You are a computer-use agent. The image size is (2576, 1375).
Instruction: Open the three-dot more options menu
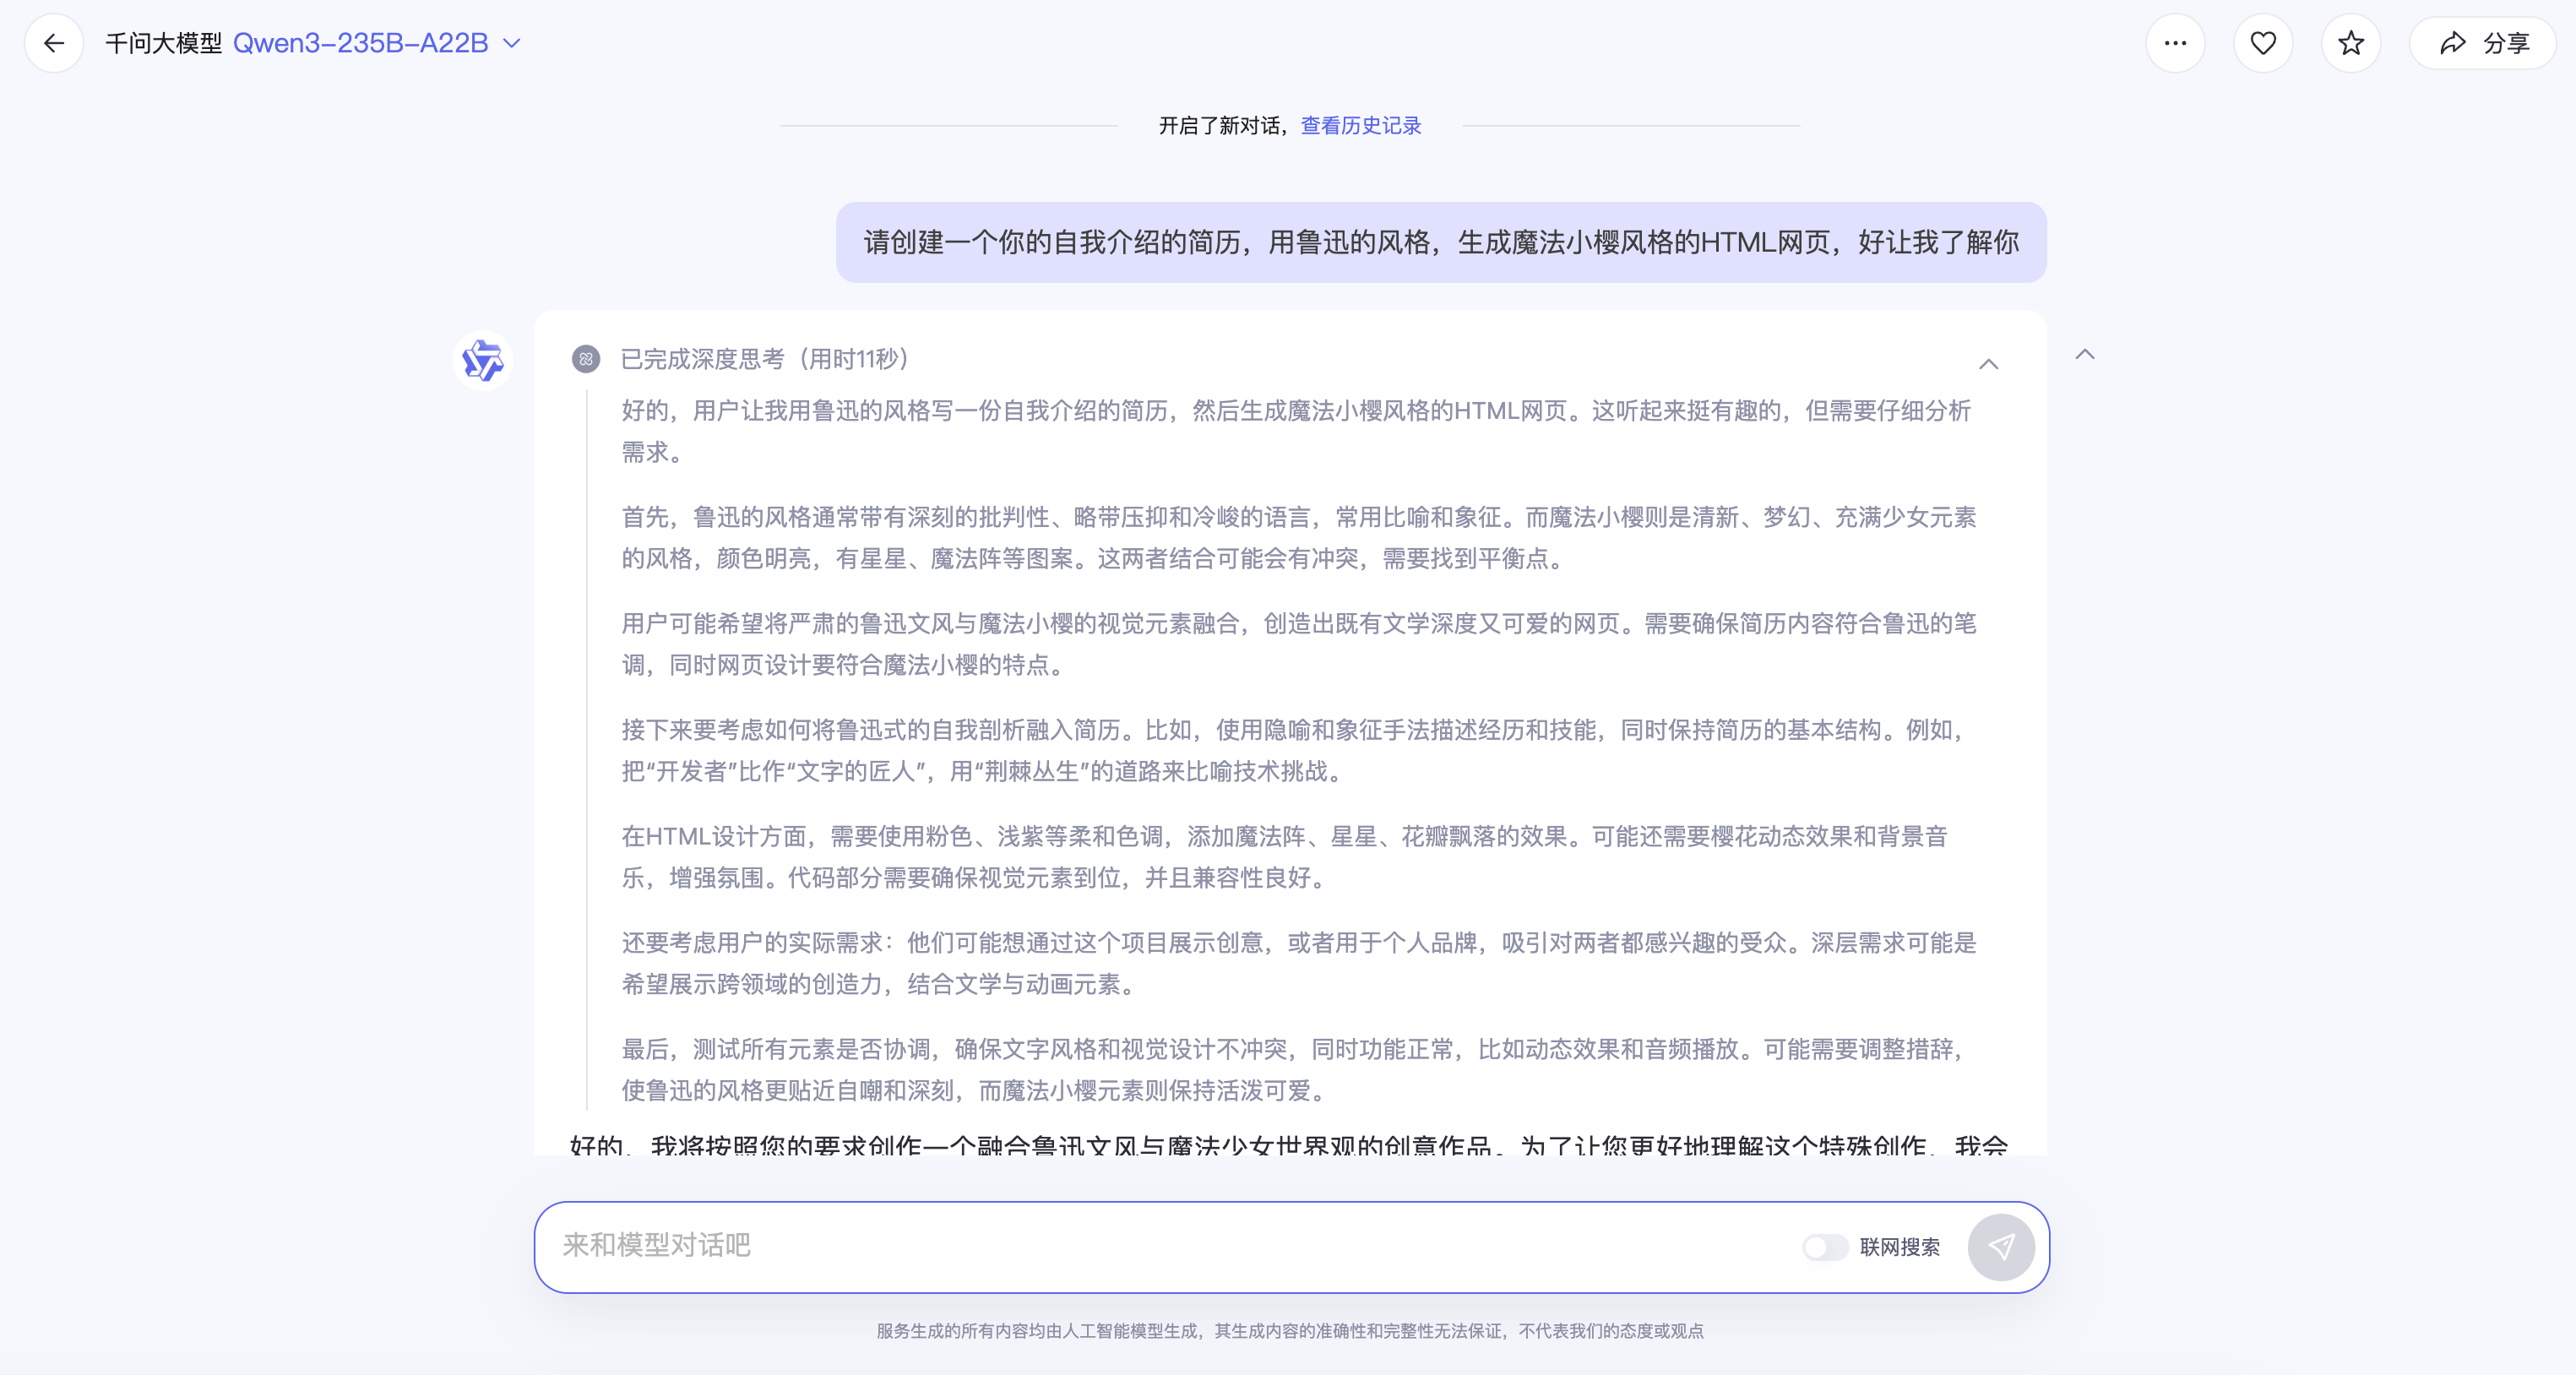[2175, 43]
